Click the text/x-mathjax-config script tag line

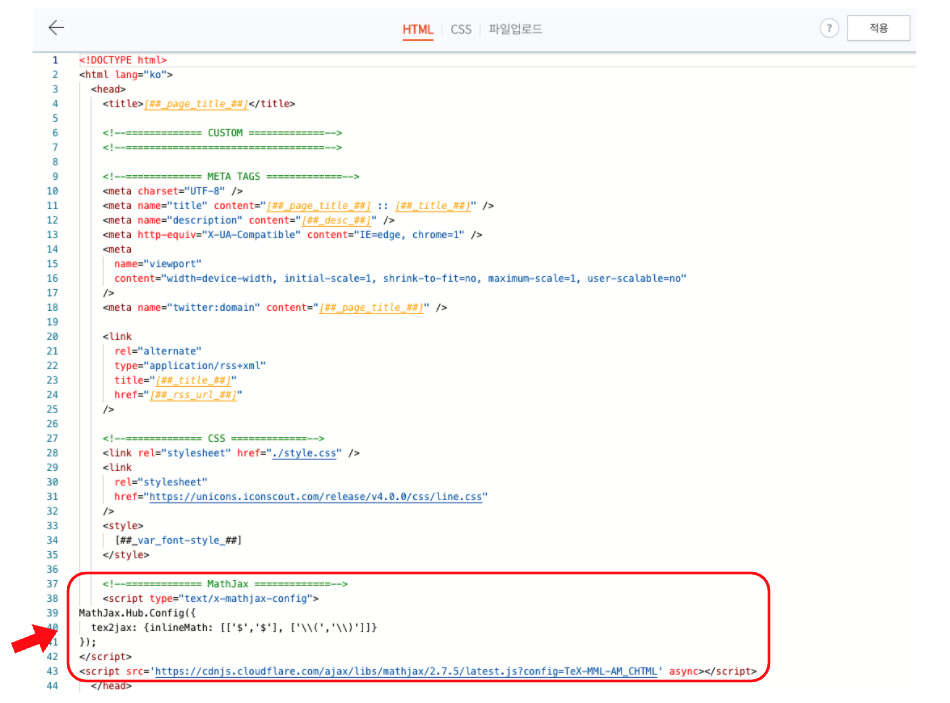coord(211,598)
